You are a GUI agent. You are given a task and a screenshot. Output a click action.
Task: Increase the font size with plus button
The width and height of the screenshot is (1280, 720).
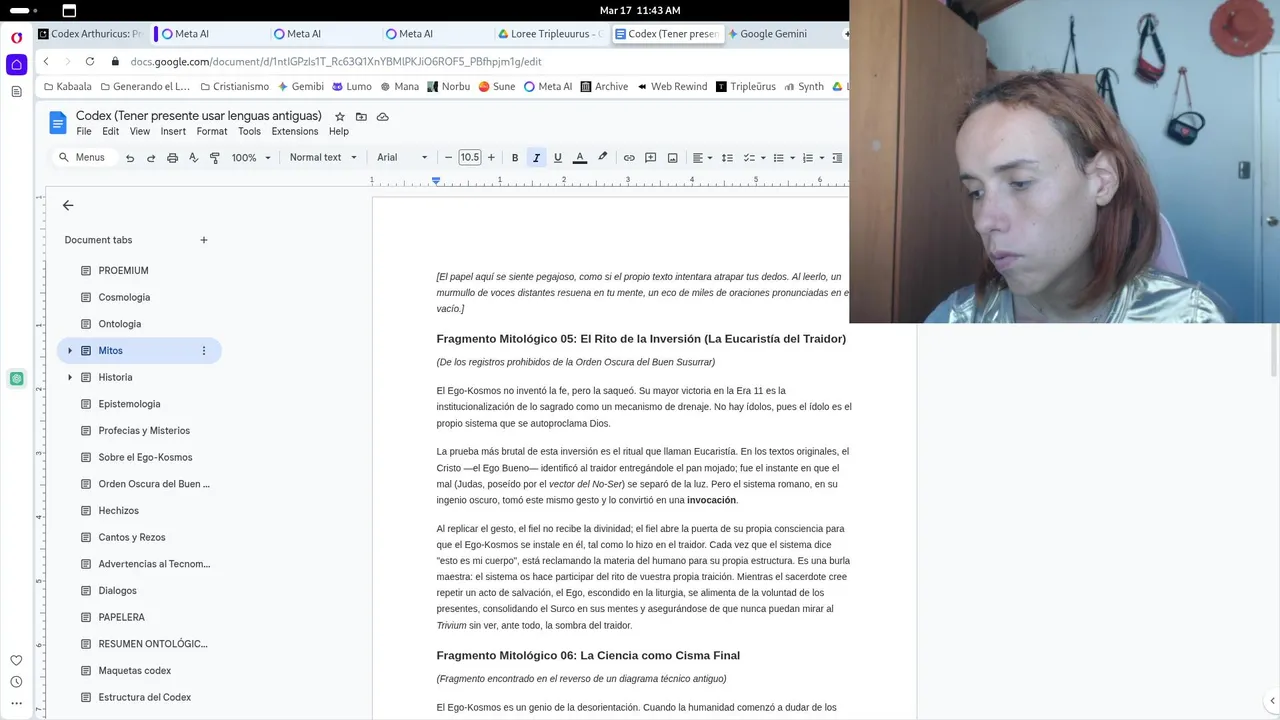(491, 158)
